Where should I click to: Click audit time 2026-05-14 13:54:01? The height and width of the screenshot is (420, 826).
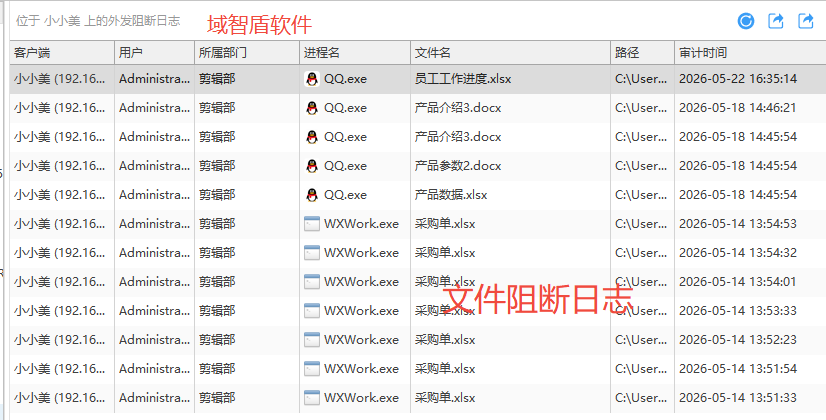pyautogui.click(x=738, y=282)
